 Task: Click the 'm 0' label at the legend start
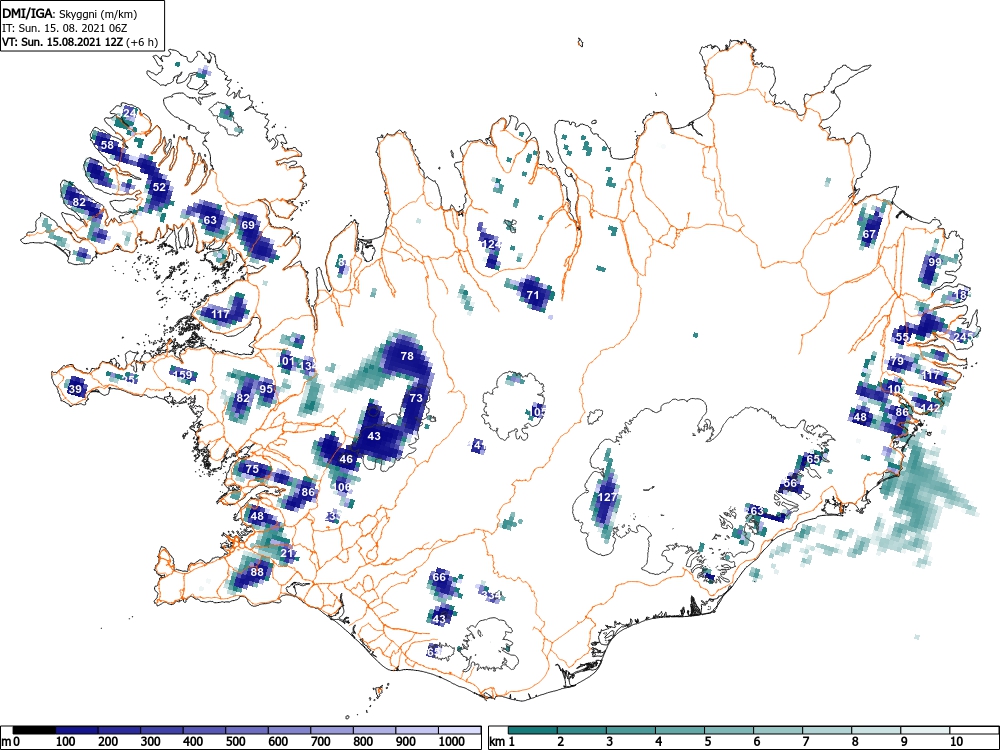11,742
